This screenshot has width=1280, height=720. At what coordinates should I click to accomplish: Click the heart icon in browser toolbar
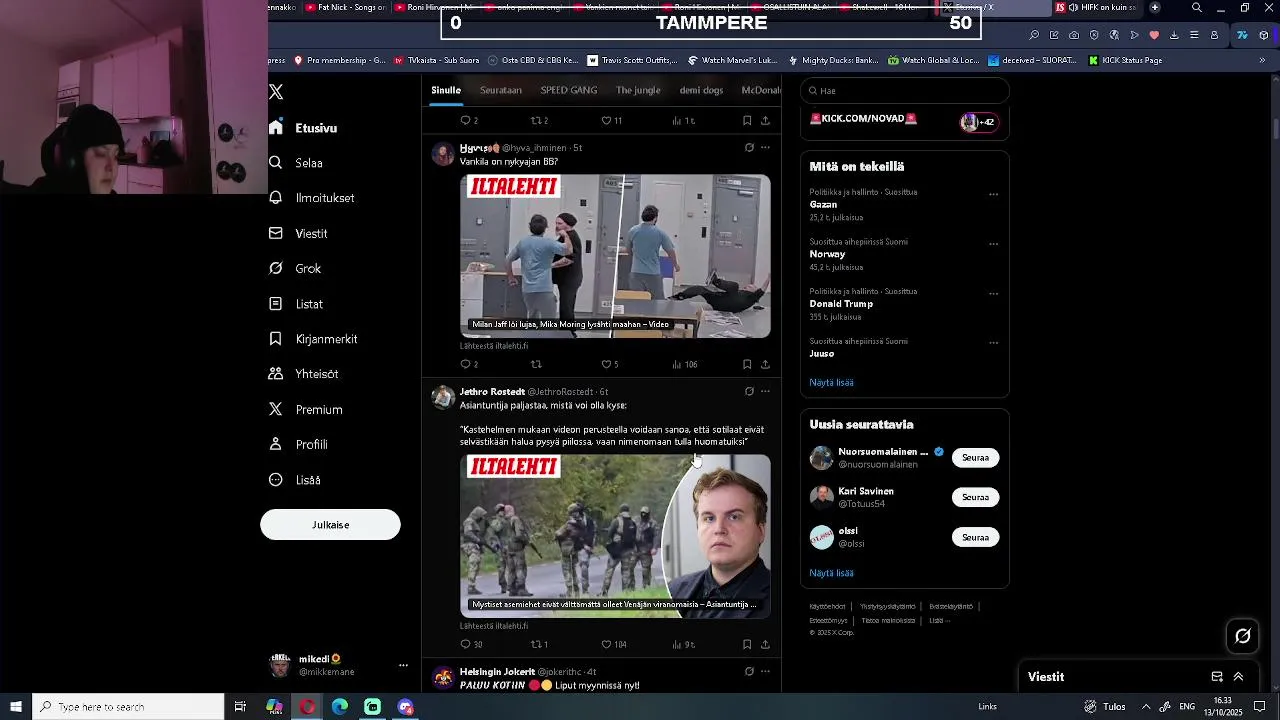click(x=1154, y=35)
